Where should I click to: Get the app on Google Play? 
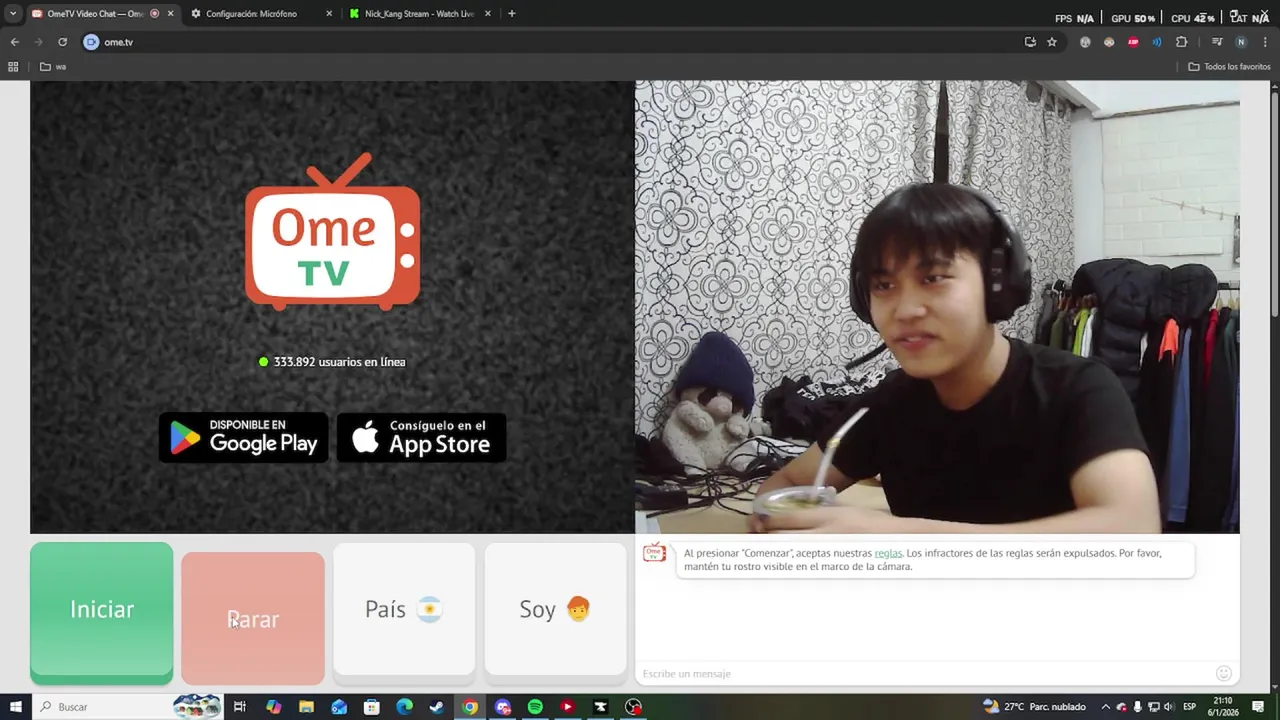244,438
